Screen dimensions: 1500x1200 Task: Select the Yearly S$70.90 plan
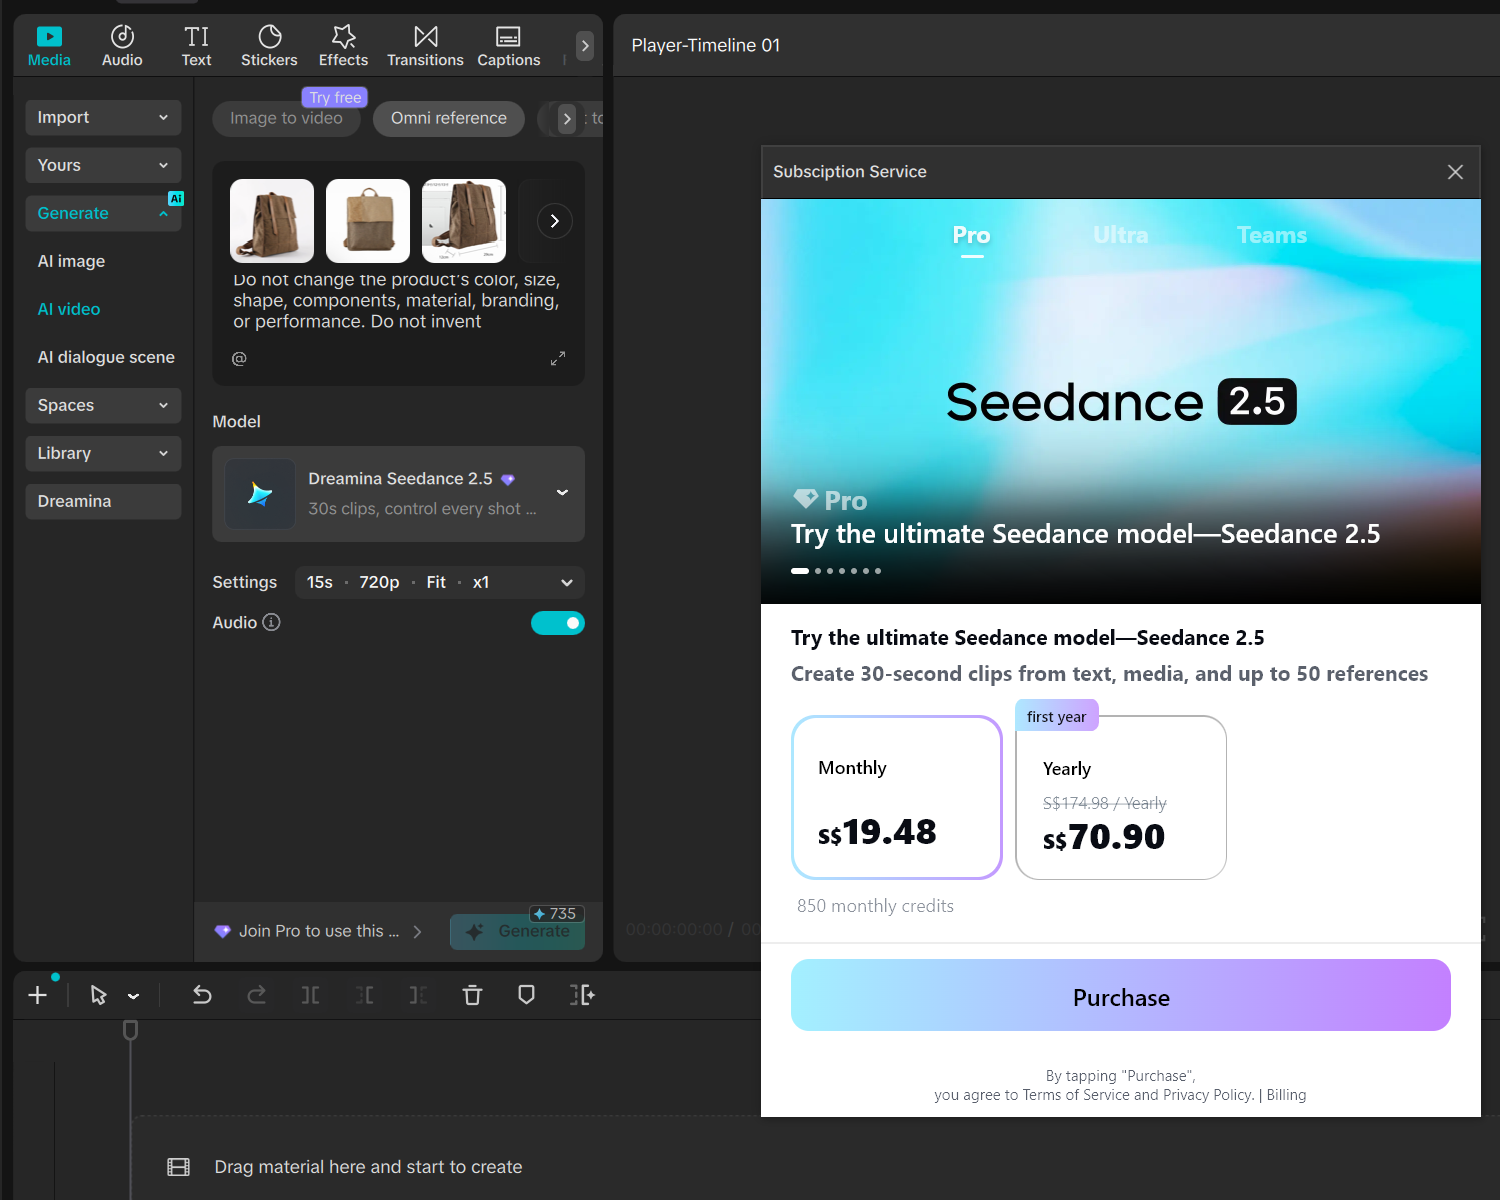tap(1121, 797)
